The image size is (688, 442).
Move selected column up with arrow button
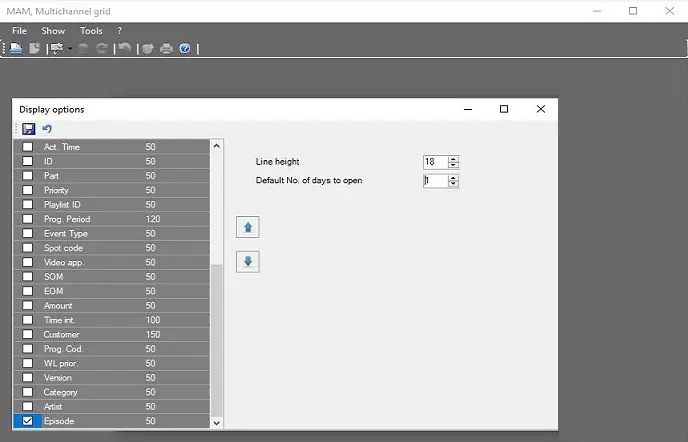[x=248, y=227]
